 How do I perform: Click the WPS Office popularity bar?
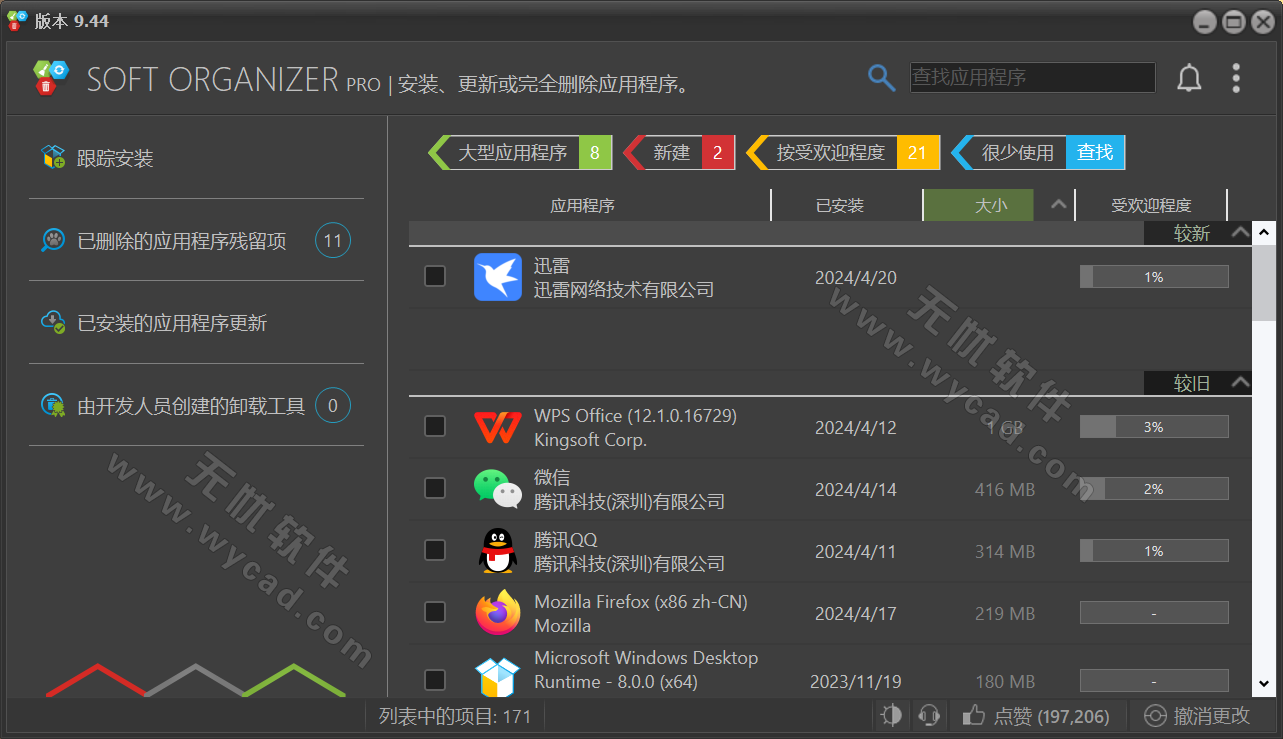[x=1154, y=426]
